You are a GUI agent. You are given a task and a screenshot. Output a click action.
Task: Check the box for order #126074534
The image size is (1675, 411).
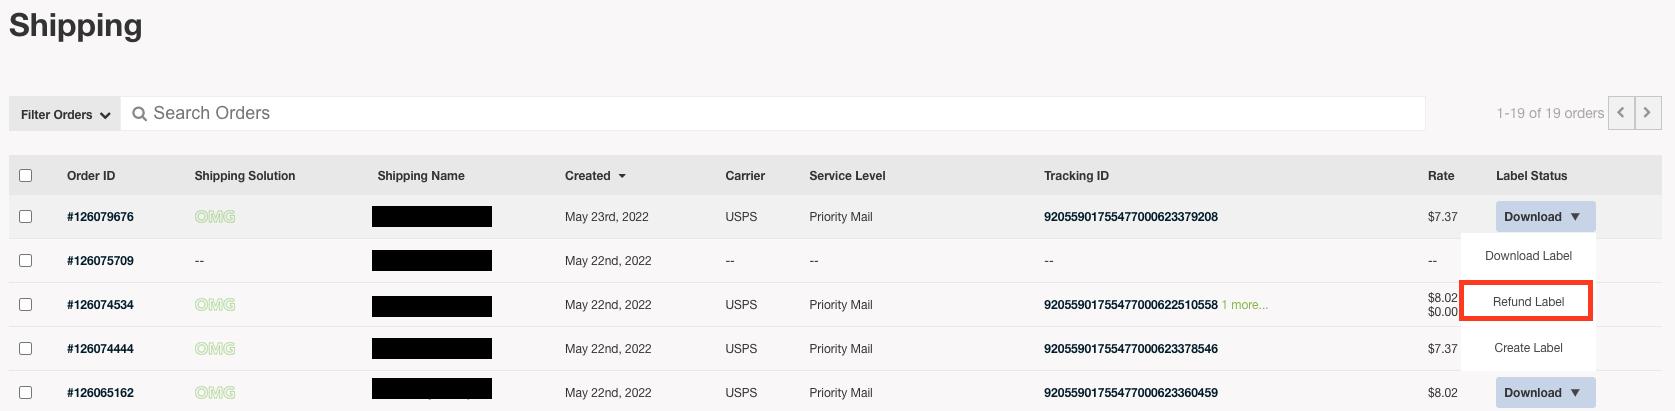[x=26, y=305]
